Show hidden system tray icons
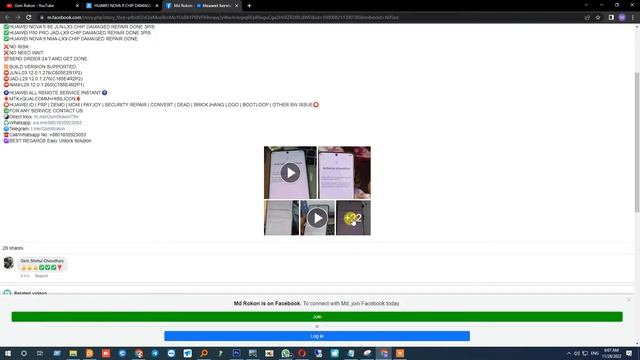The width and height of the screenshot is (640, 360). [x=569, y=353]
